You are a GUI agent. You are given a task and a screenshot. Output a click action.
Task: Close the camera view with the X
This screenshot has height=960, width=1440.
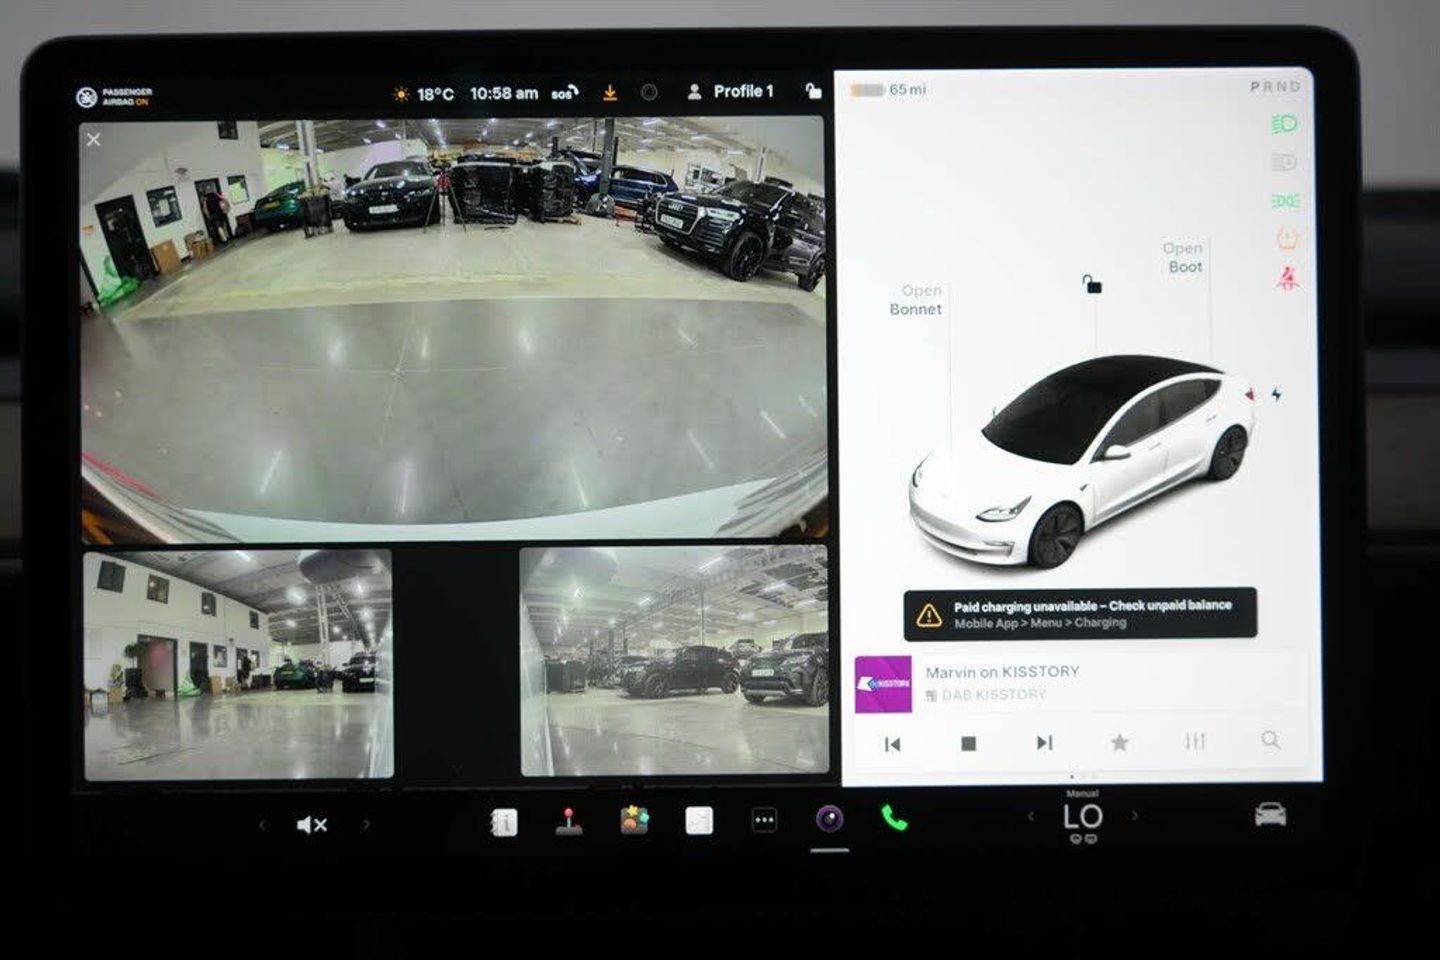(x=94, y=140)
